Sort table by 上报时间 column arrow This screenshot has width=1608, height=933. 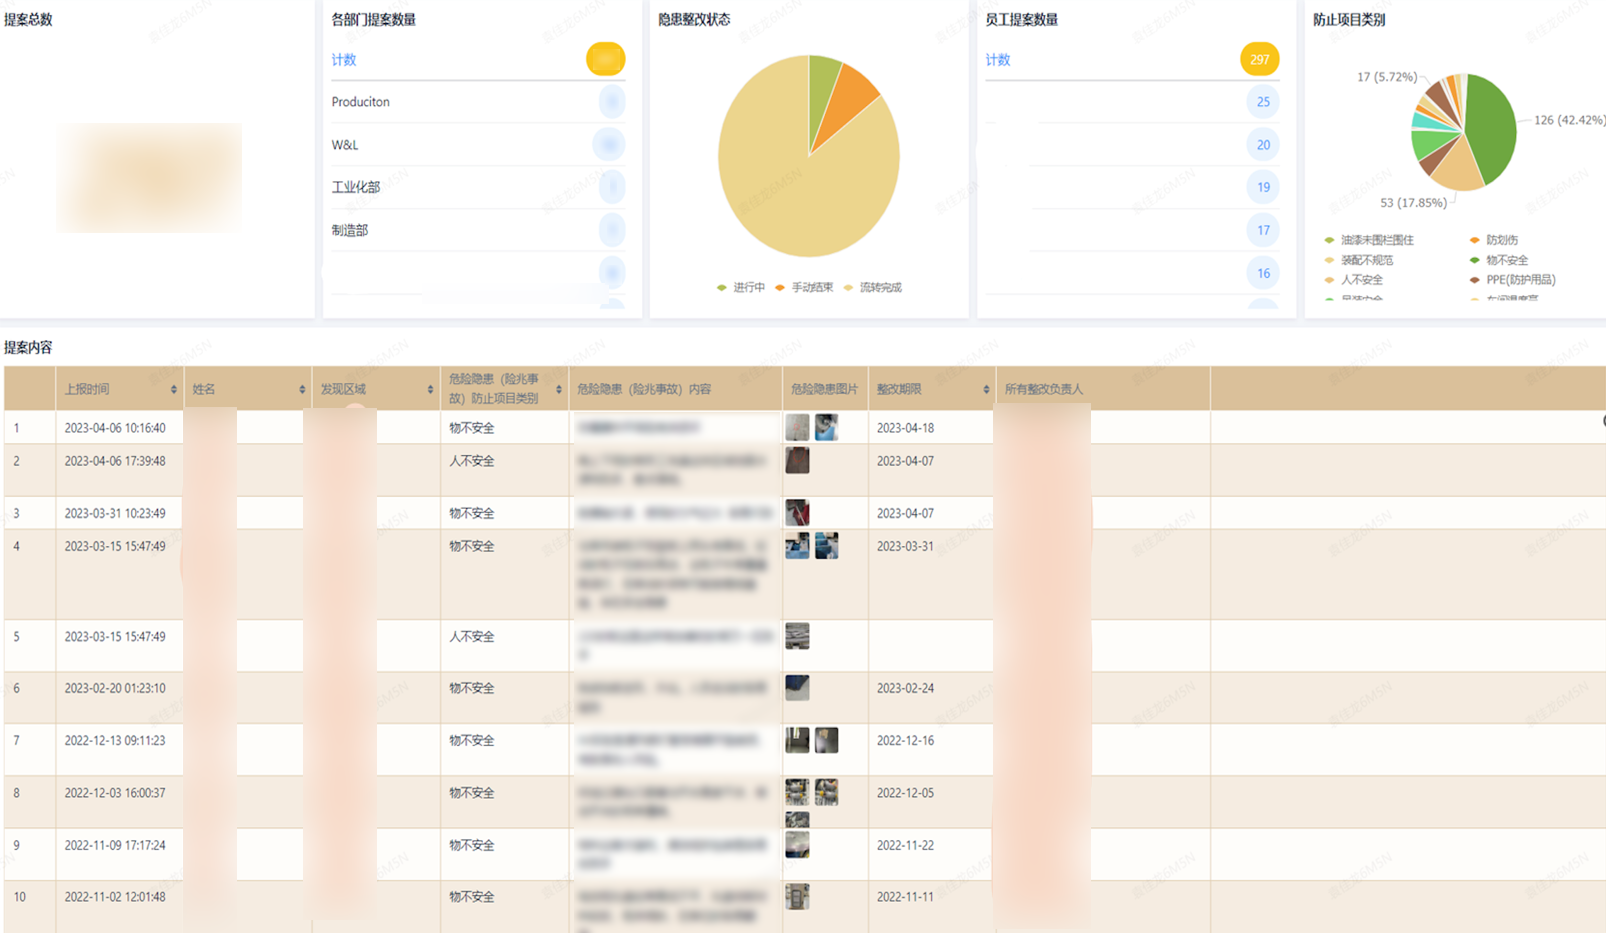[x=174, y=389]
